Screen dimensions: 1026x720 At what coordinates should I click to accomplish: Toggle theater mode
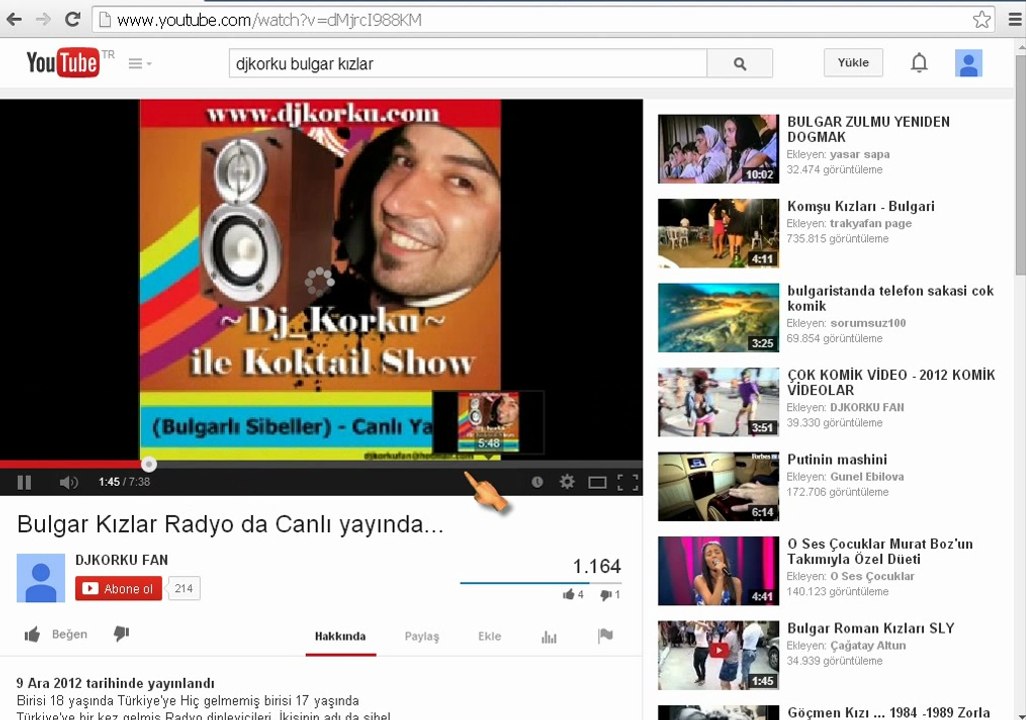click(x=597, y=483)
